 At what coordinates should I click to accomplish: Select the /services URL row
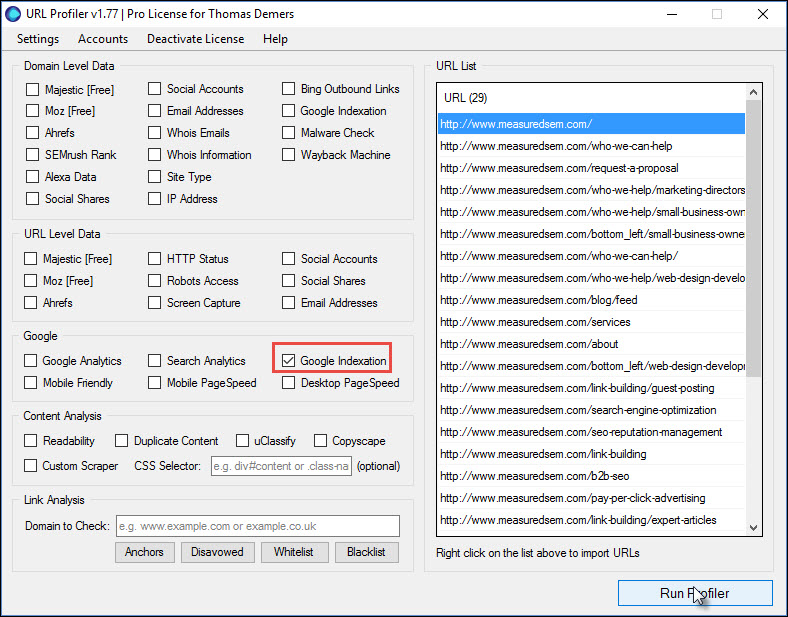point(591,322)
